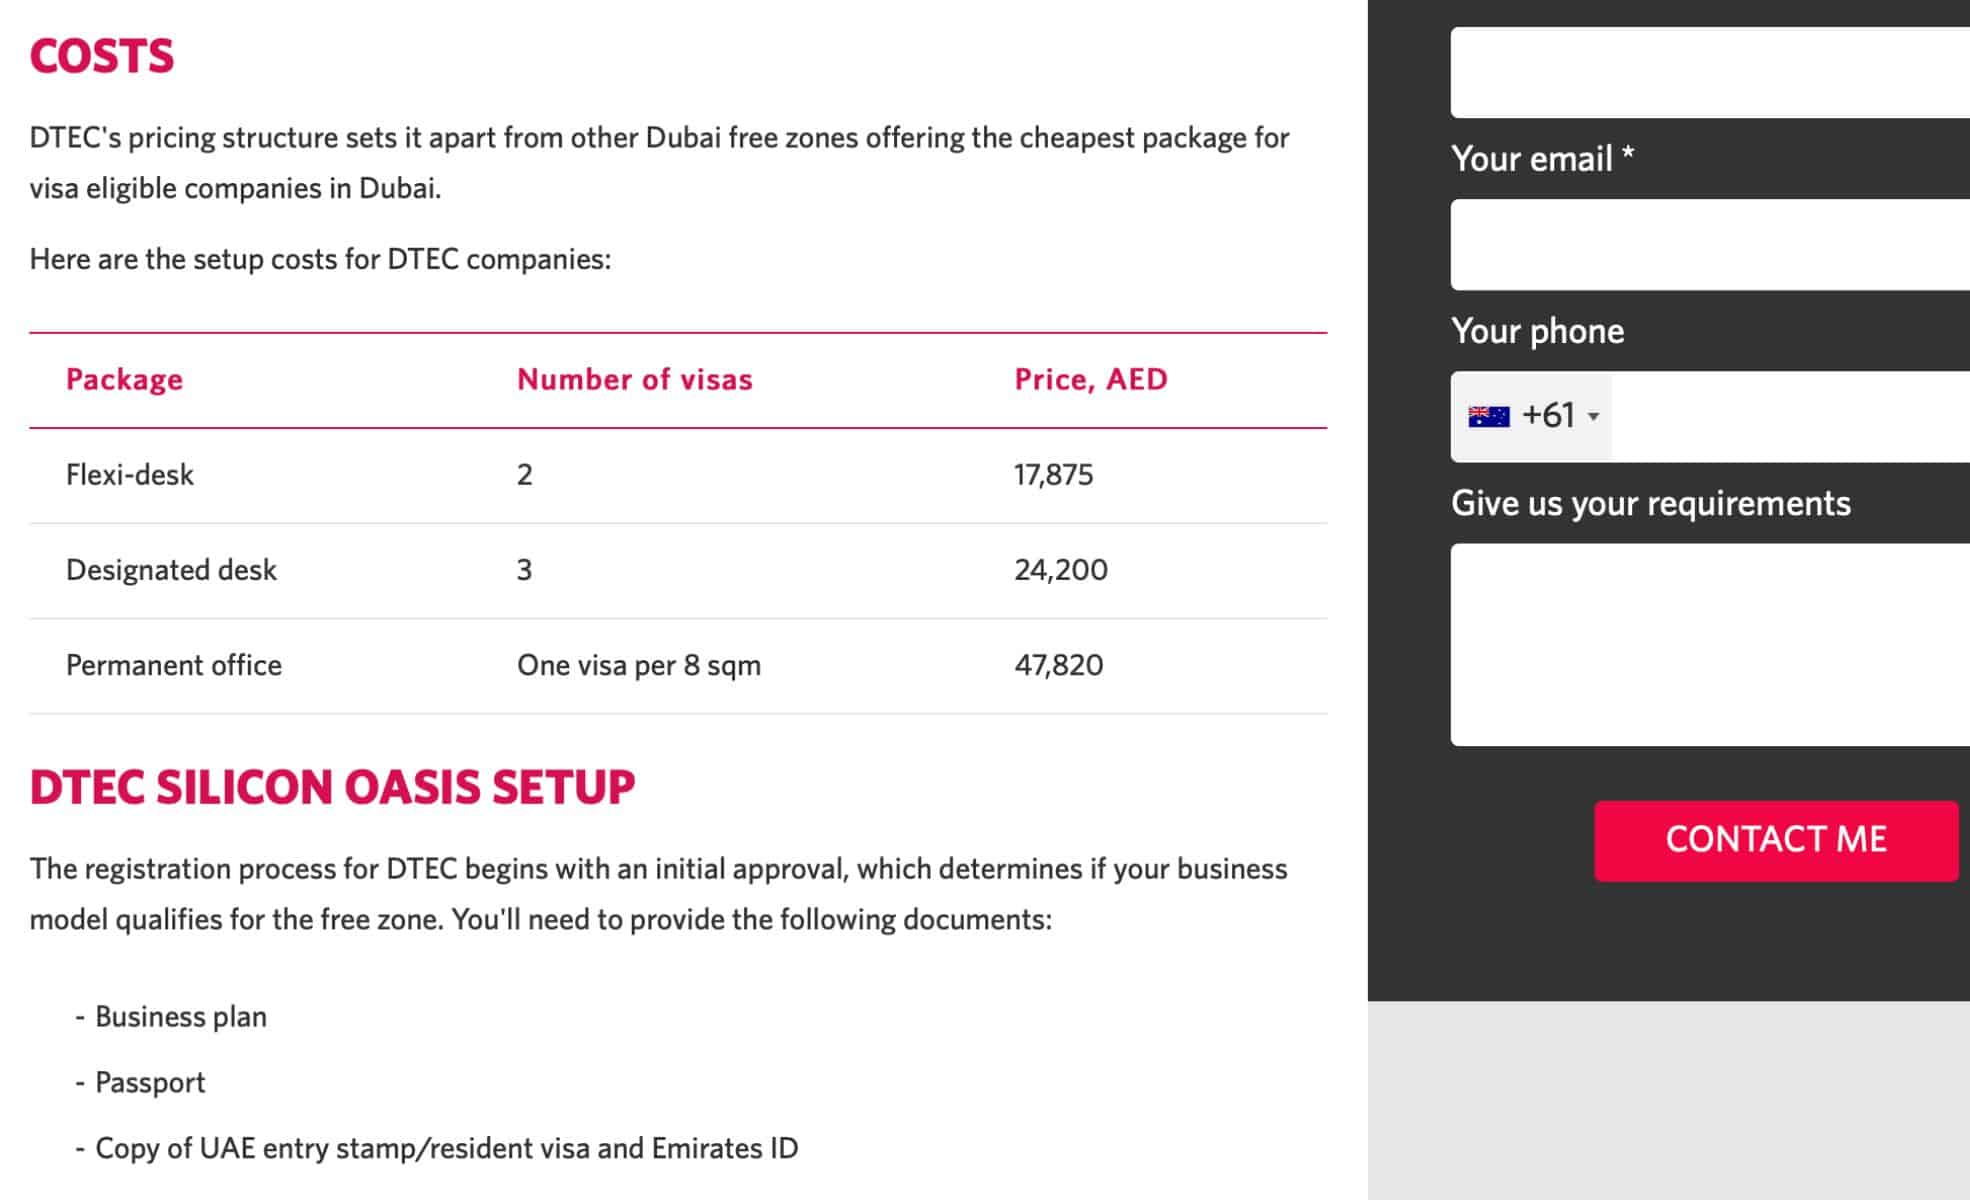Select the Business plan list item
The image size is (1970, 1200).
tap(180, 1016)
